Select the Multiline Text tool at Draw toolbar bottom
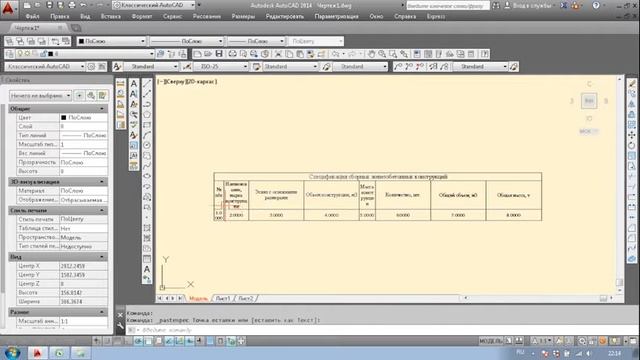Image resolution: width=640 pixels, height=360 pixels. [x=147, y=269]
